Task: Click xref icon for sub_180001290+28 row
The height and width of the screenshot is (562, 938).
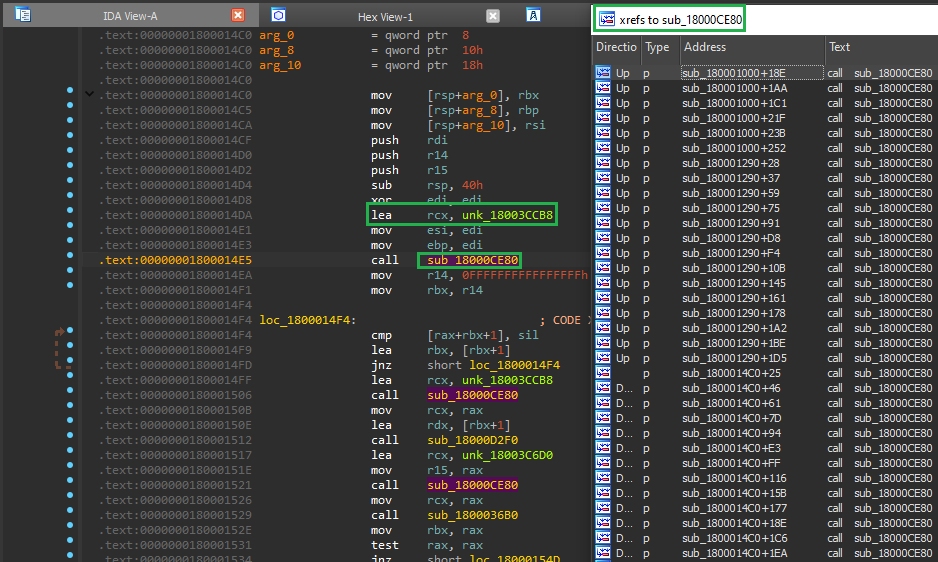Action: [x=603, y=163]
